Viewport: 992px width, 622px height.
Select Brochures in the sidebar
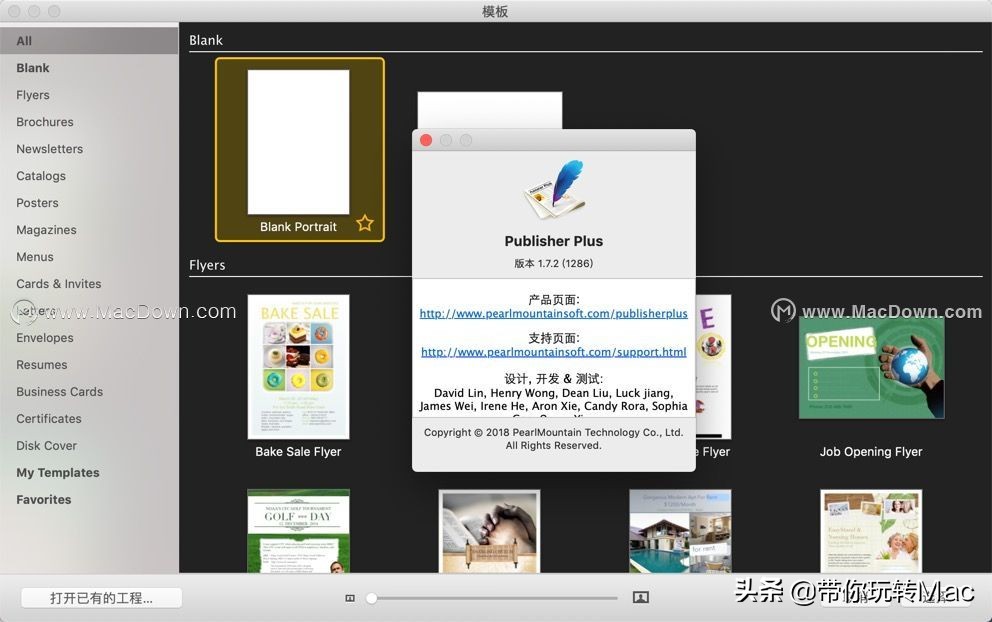(x=45, y=121)
